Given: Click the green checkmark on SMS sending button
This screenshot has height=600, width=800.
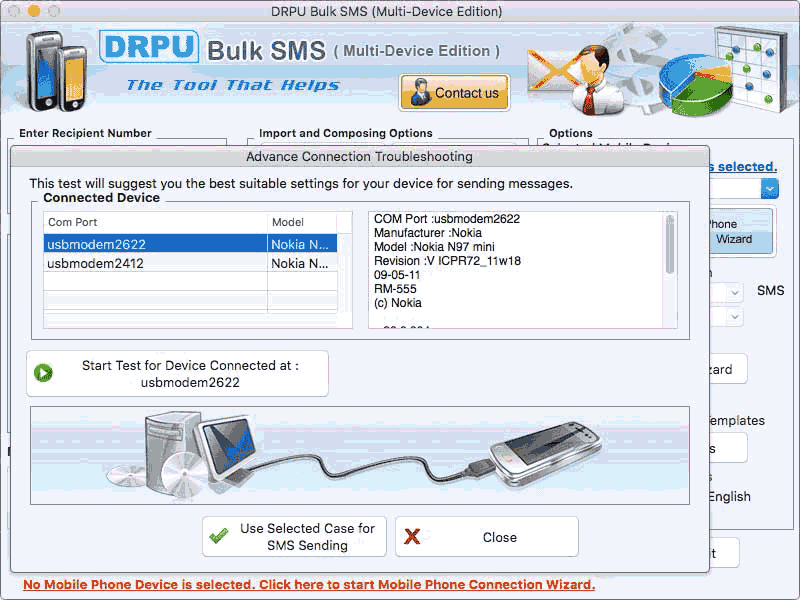Looking at the screenshot, I should pyautogui.click(x=220, y=536).
